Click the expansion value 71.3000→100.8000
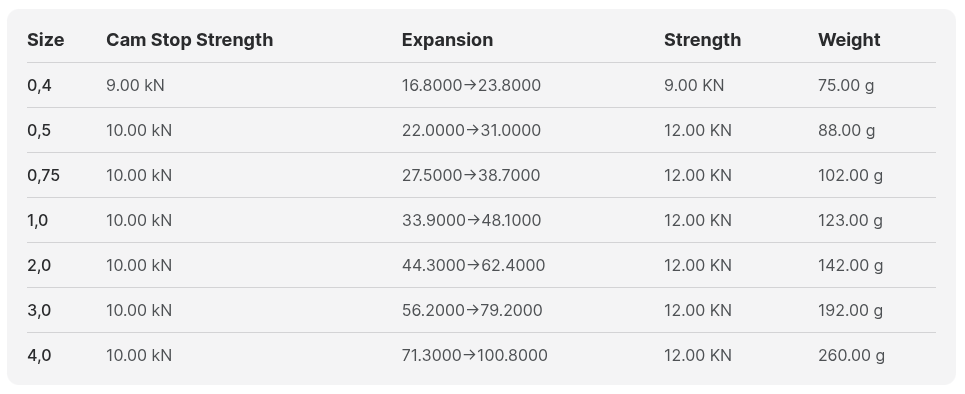Image resolution: width=965 pixels, height=394 pixels. pos(474,355)
